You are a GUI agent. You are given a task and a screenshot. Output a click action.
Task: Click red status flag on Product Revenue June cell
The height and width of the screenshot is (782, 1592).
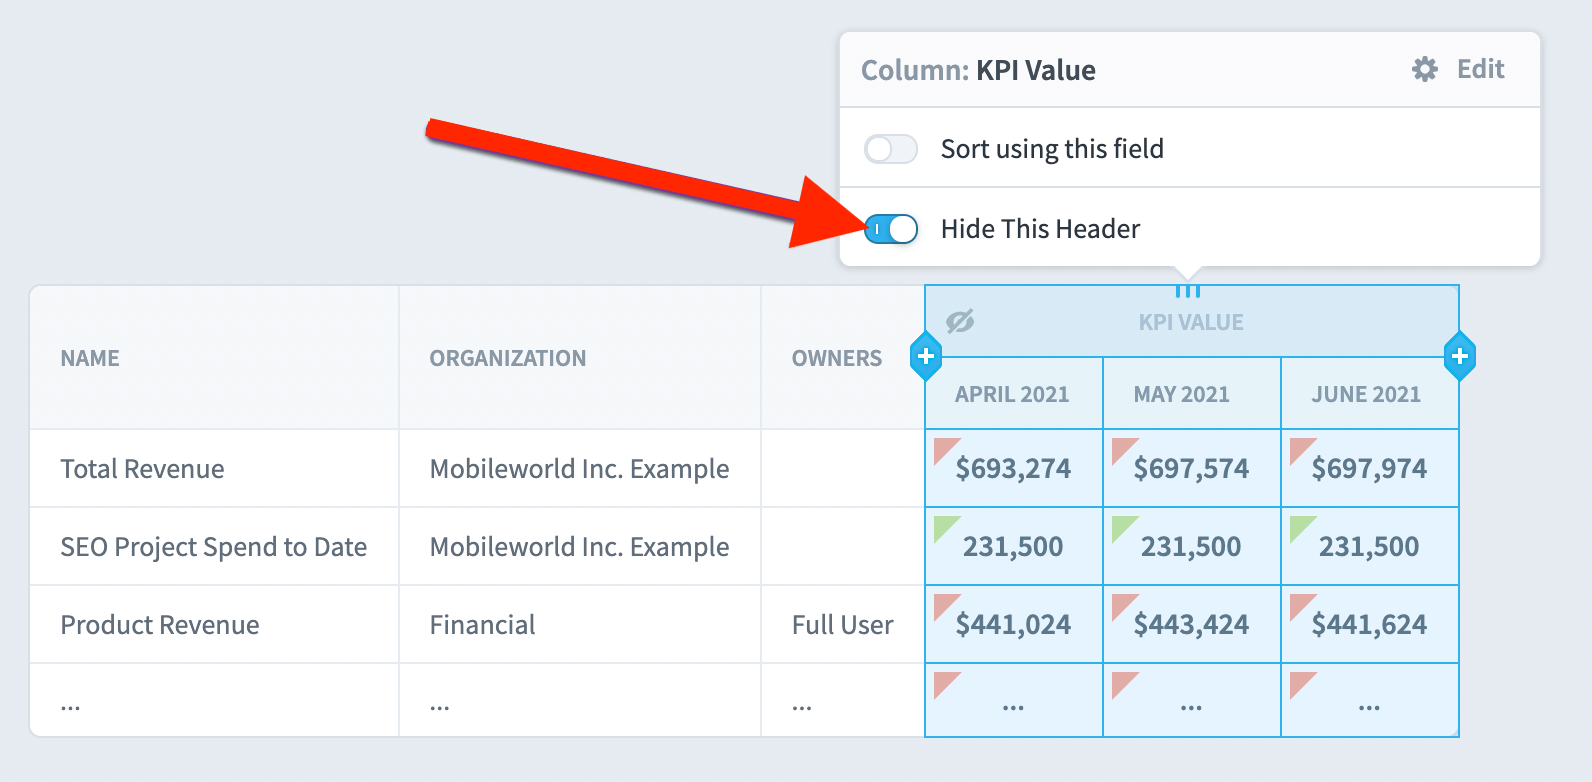(1302, 606)
